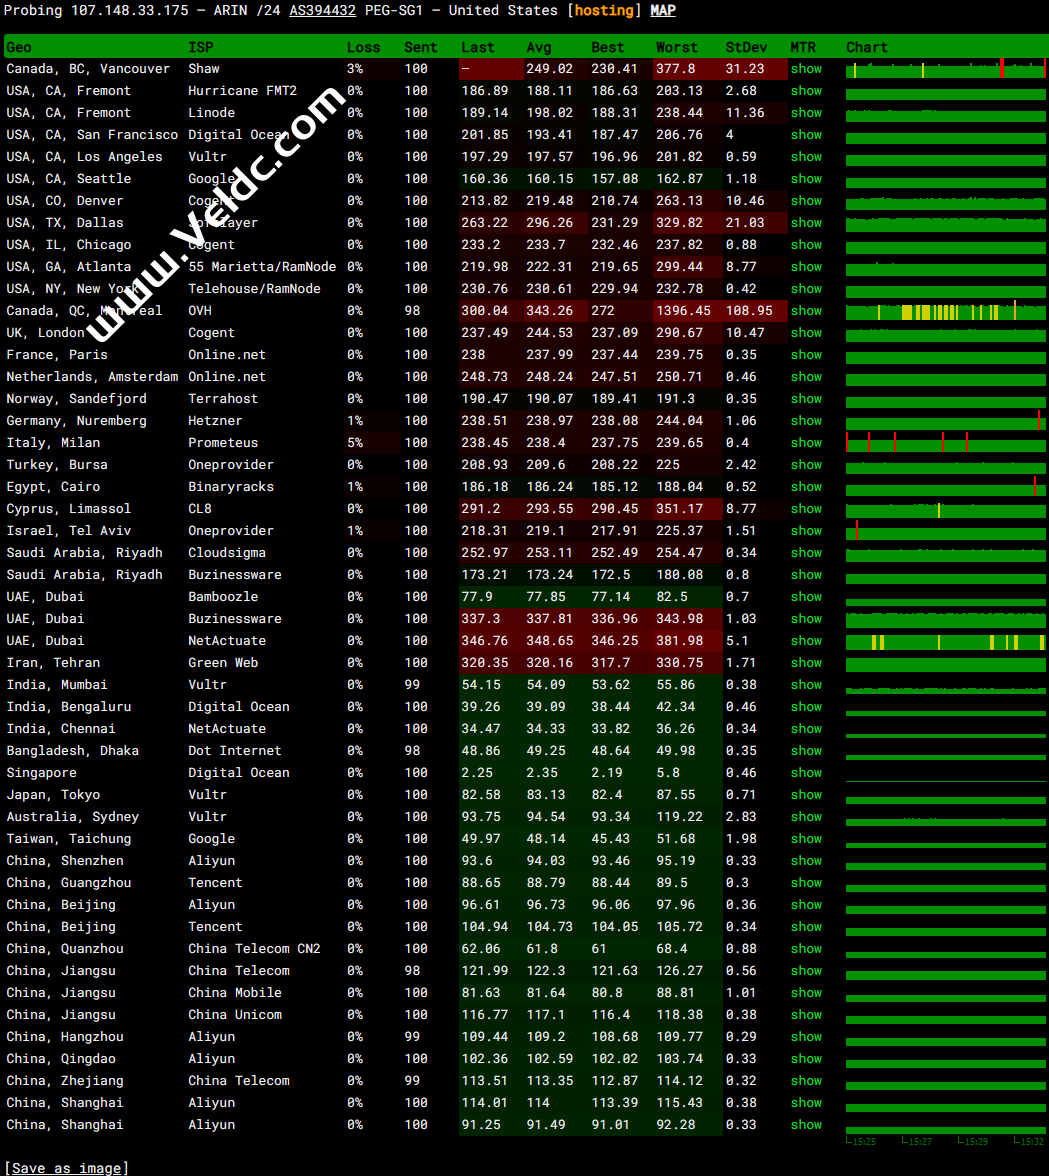Click the chart for UAE Dubai NetActuate
1049x1176 pixels.
945,641
